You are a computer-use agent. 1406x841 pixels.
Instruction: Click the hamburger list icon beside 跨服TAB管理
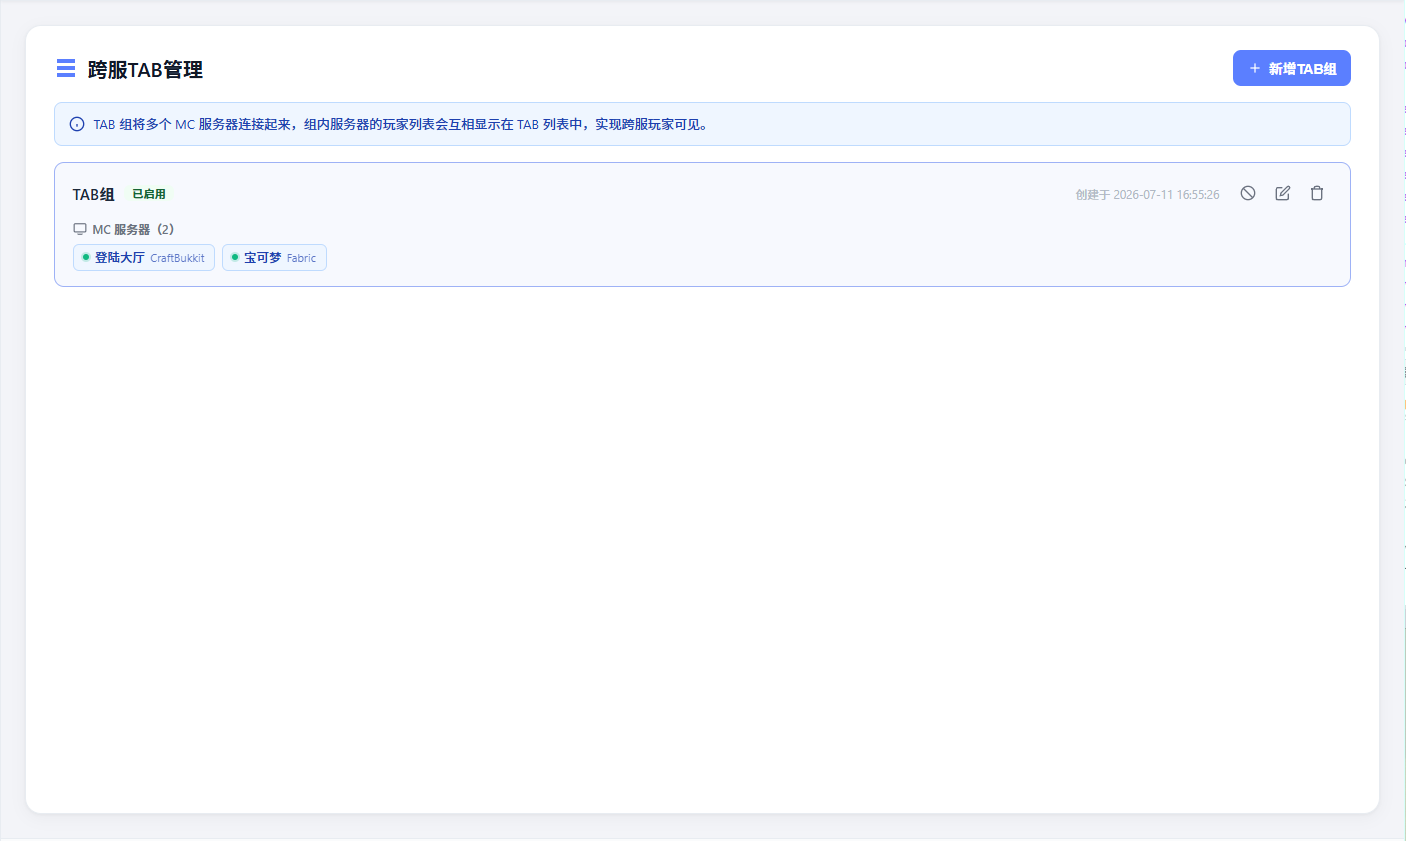[66, 68]
